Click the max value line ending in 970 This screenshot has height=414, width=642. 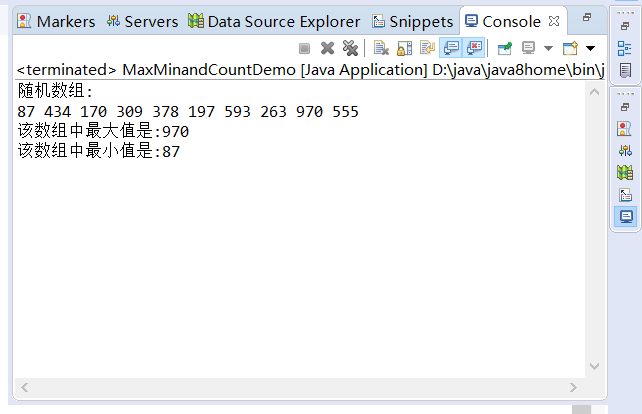click(x=103, y=131)
